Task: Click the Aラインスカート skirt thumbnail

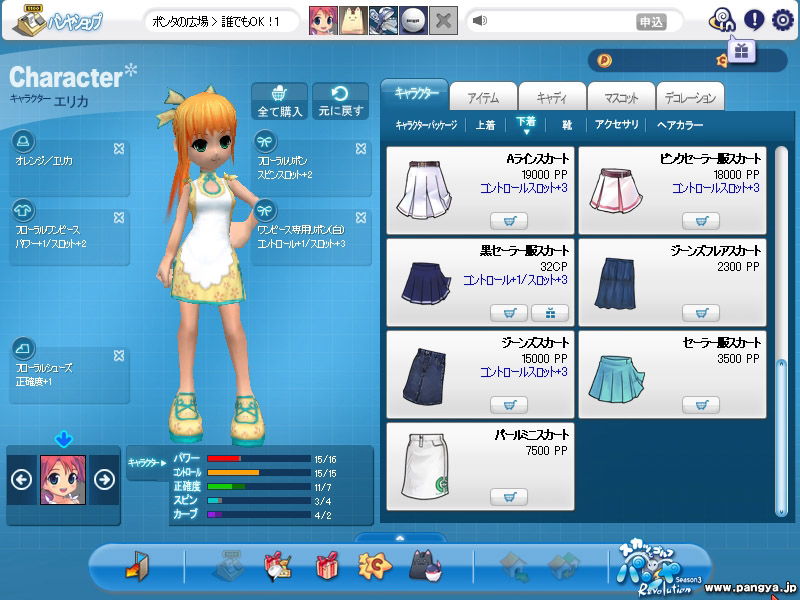Action: pyautogui.click(x=424, y=190)
